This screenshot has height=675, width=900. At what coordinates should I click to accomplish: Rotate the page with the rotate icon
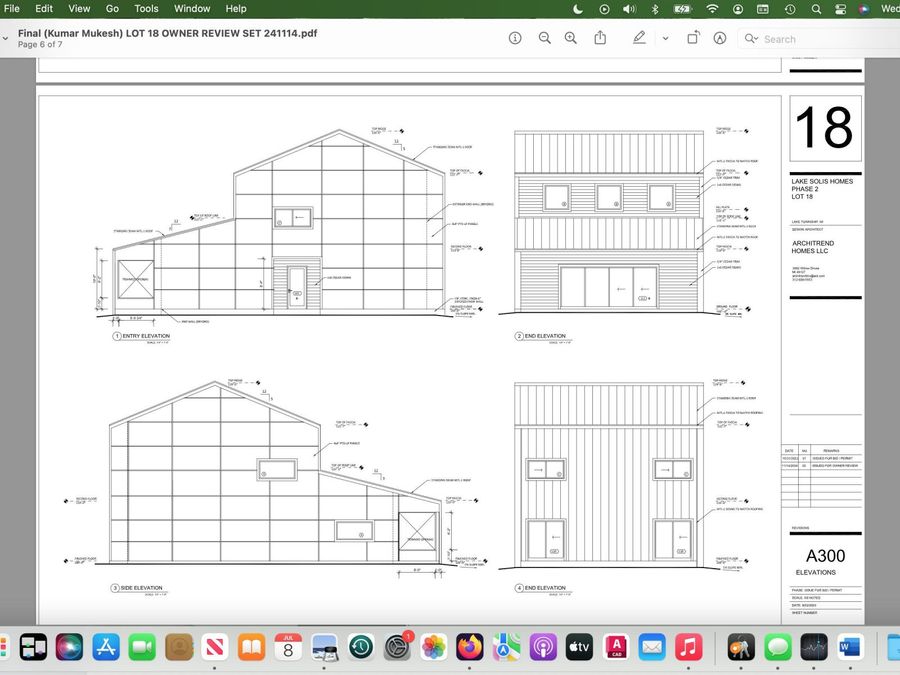point(693,38)
